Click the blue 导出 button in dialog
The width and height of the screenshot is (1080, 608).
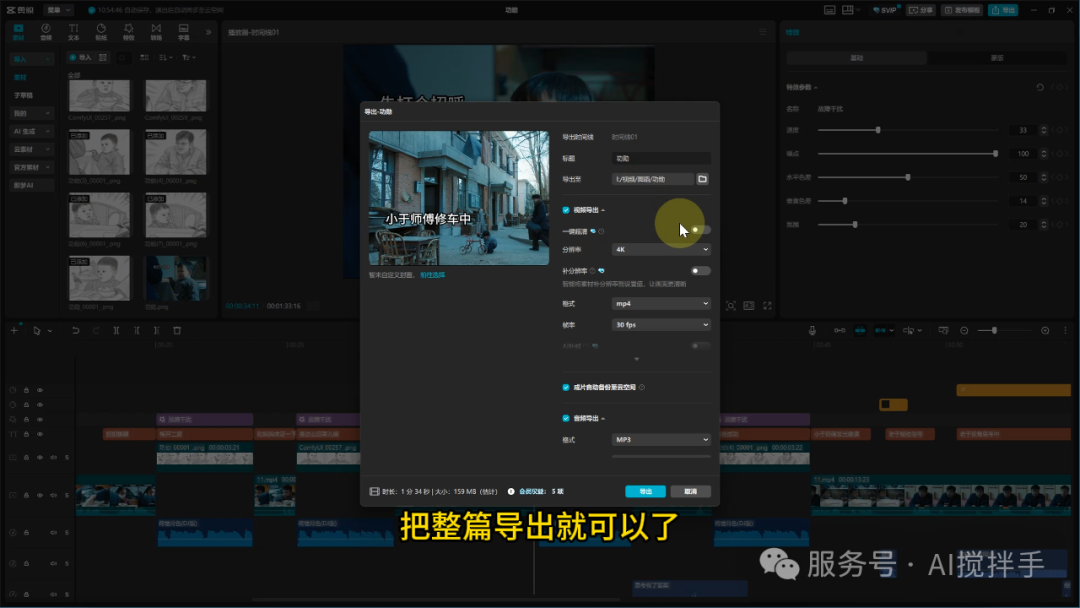pyautogui.click(x=645, y=492)
